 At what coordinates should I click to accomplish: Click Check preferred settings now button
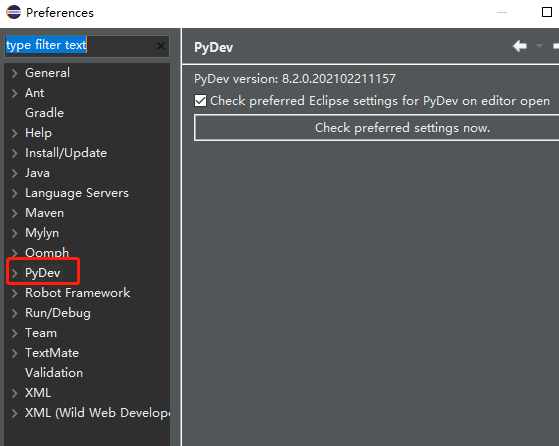[376, 128]
